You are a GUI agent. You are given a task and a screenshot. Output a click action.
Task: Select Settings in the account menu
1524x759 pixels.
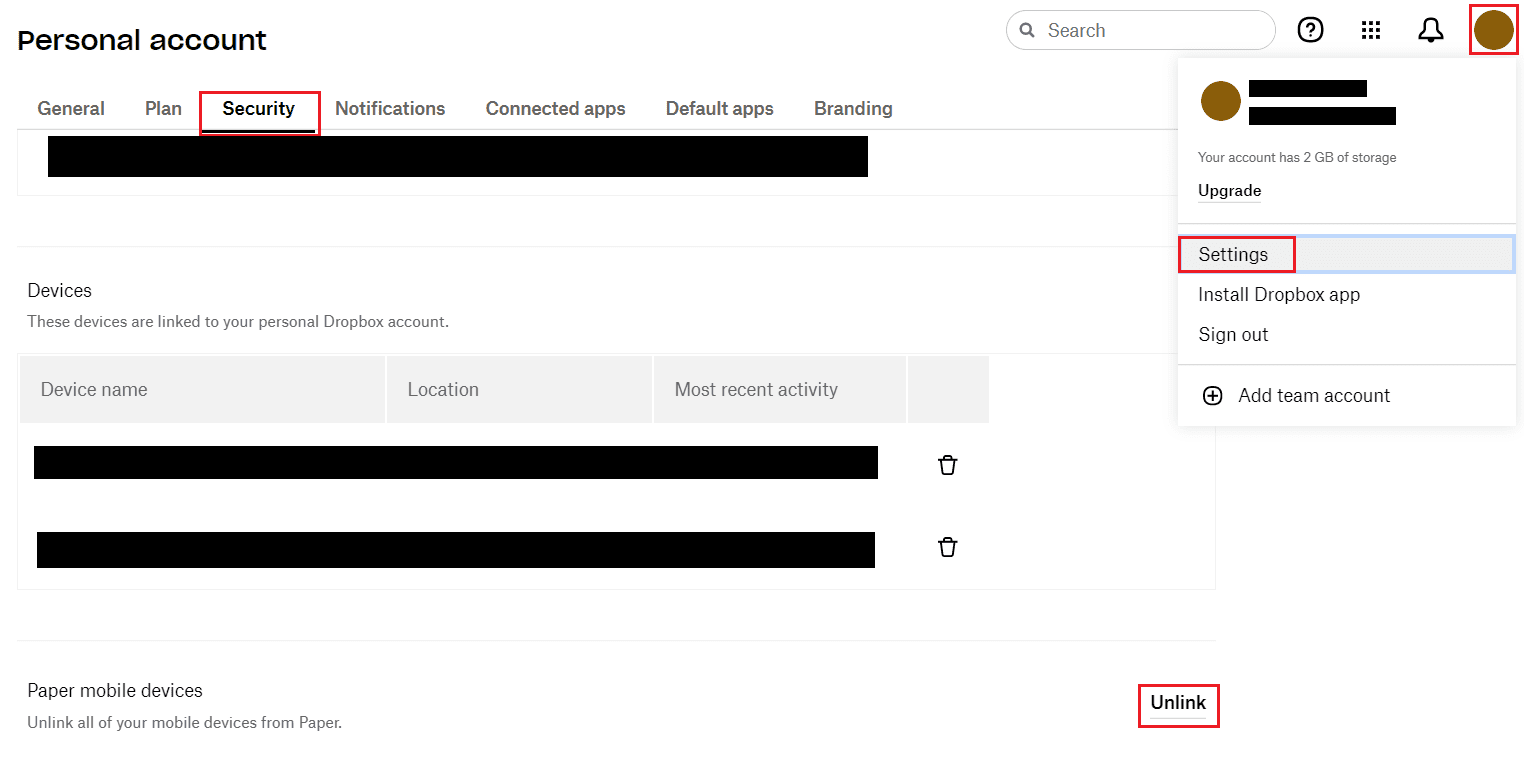tap(1233, 255)
